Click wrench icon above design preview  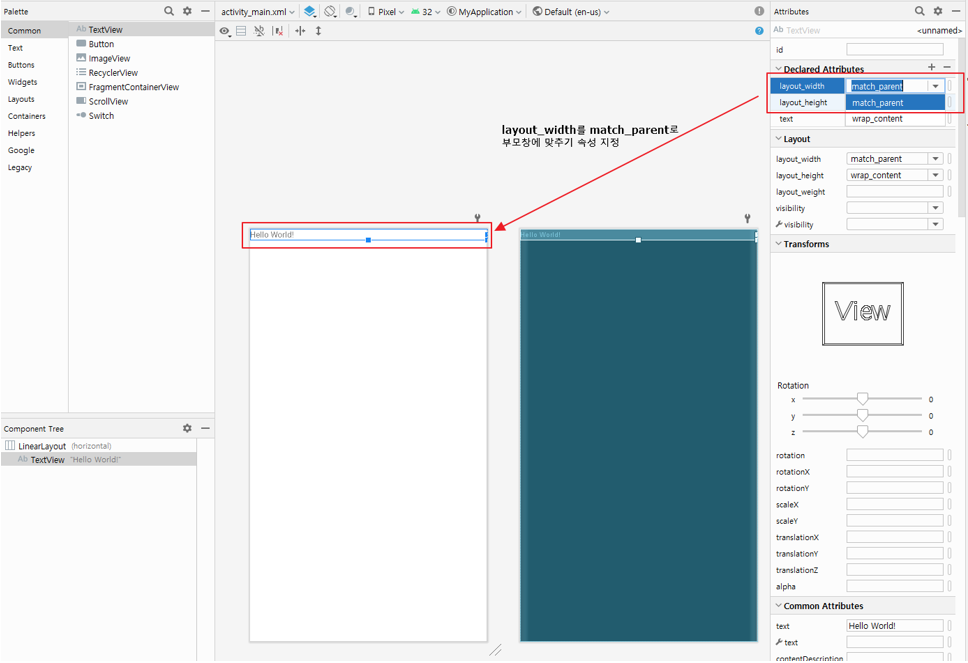(x=477, y=218)
